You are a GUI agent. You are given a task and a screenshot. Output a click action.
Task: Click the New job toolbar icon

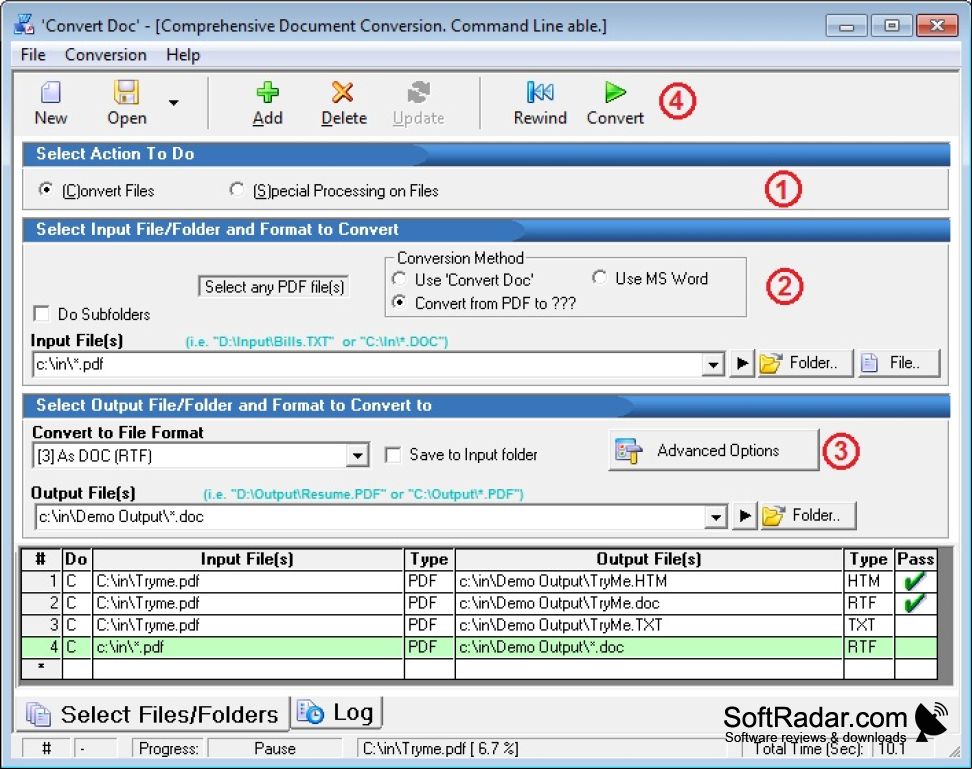51,92
